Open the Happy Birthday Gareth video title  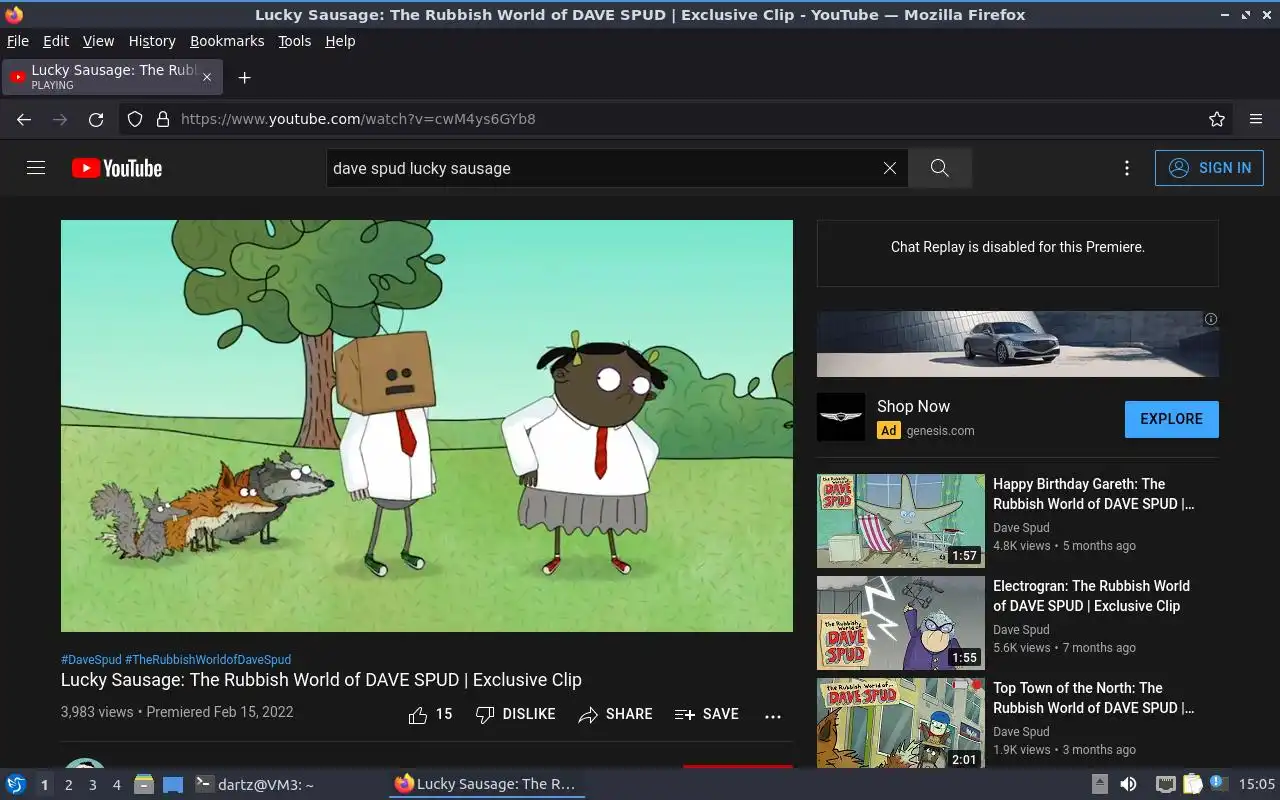[1093, 494]
